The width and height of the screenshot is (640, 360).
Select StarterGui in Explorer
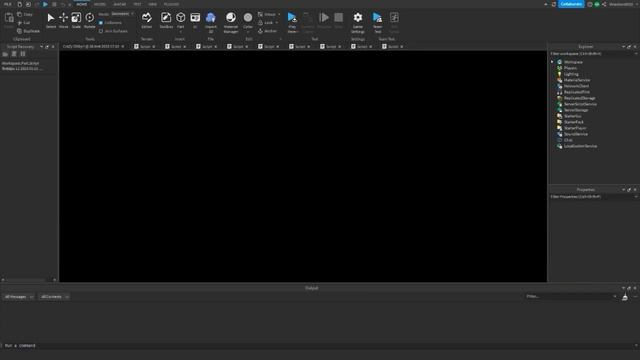[x=572, y=116]
